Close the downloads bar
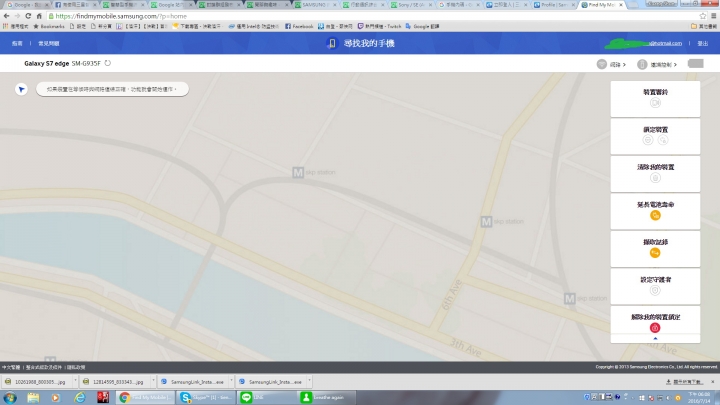This screenshot has width=720, height=405. click(713, 382)
